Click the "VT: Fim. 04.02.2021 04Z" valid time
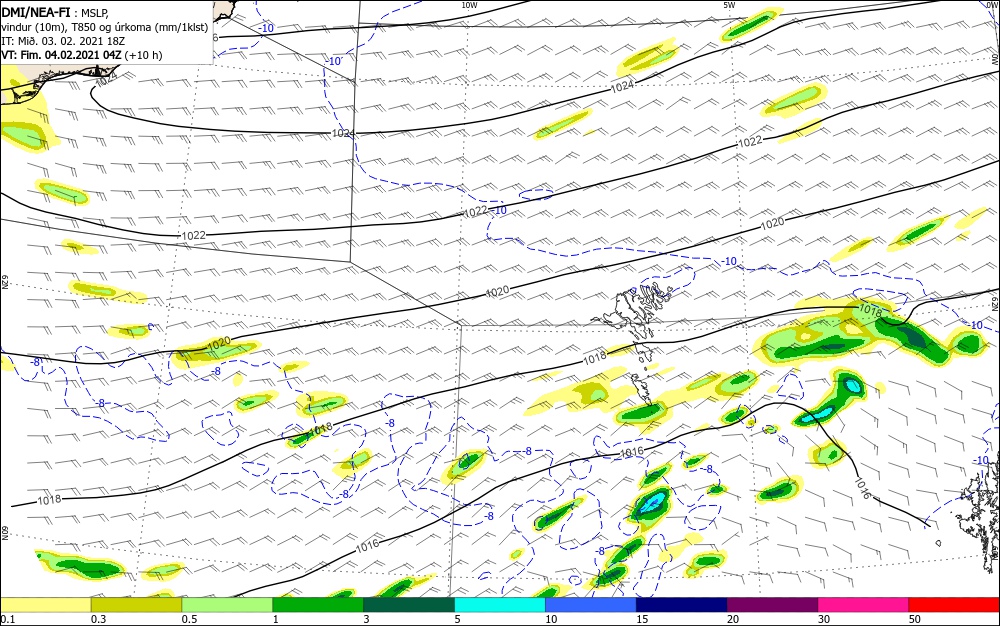The width and height of the screenshot is (1000, 626). (61, 55)
